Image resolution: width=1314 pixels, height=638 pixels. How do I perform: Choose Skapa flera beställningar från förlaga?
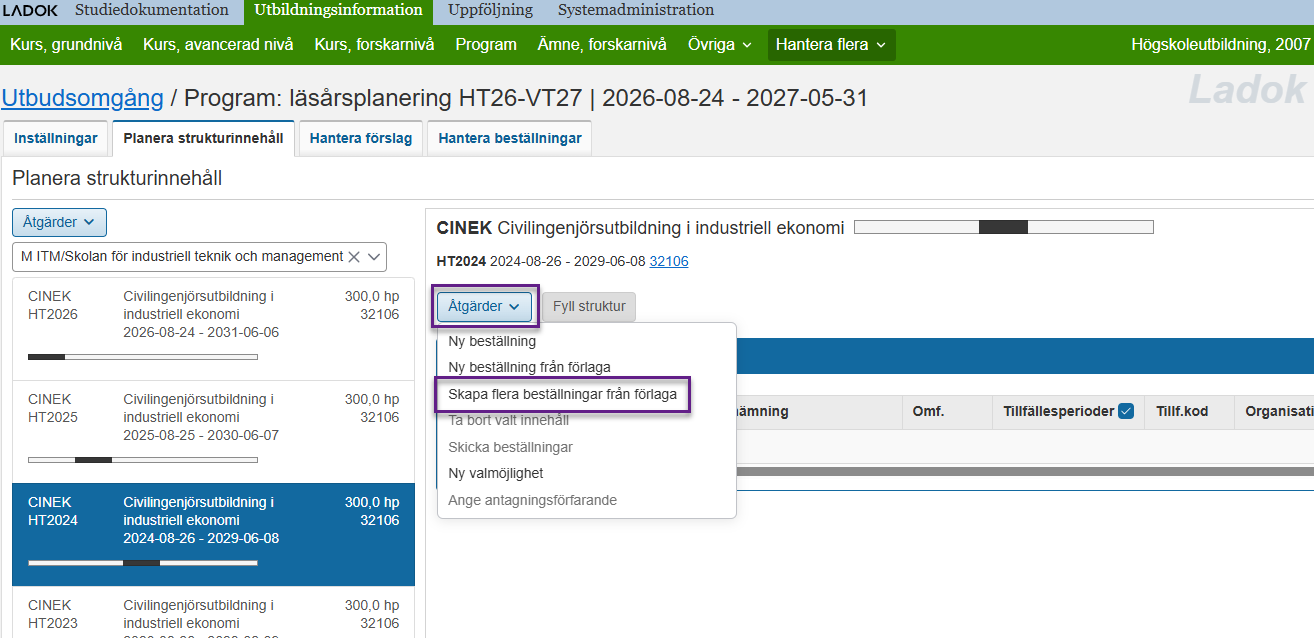coord(562,394)
